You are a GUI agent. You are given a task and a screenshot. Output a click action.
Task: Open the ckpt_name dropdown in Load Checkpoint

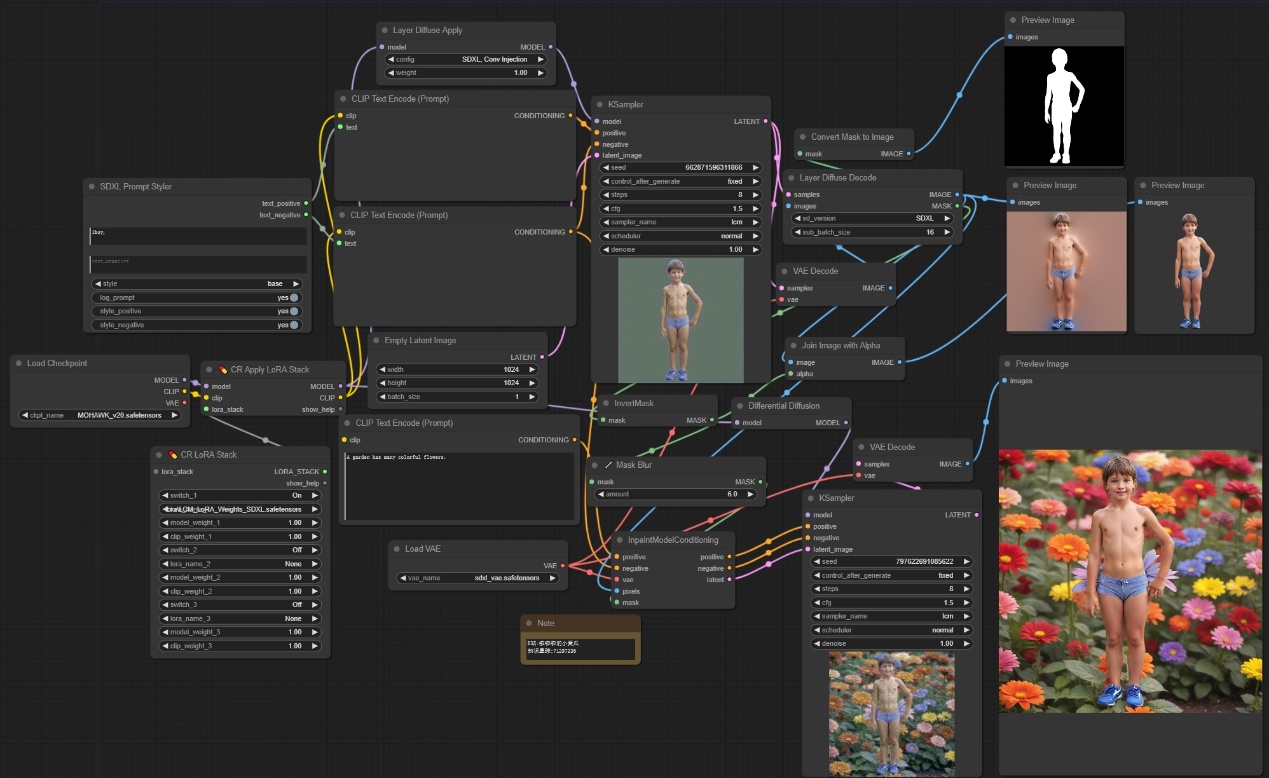point(100,414)
